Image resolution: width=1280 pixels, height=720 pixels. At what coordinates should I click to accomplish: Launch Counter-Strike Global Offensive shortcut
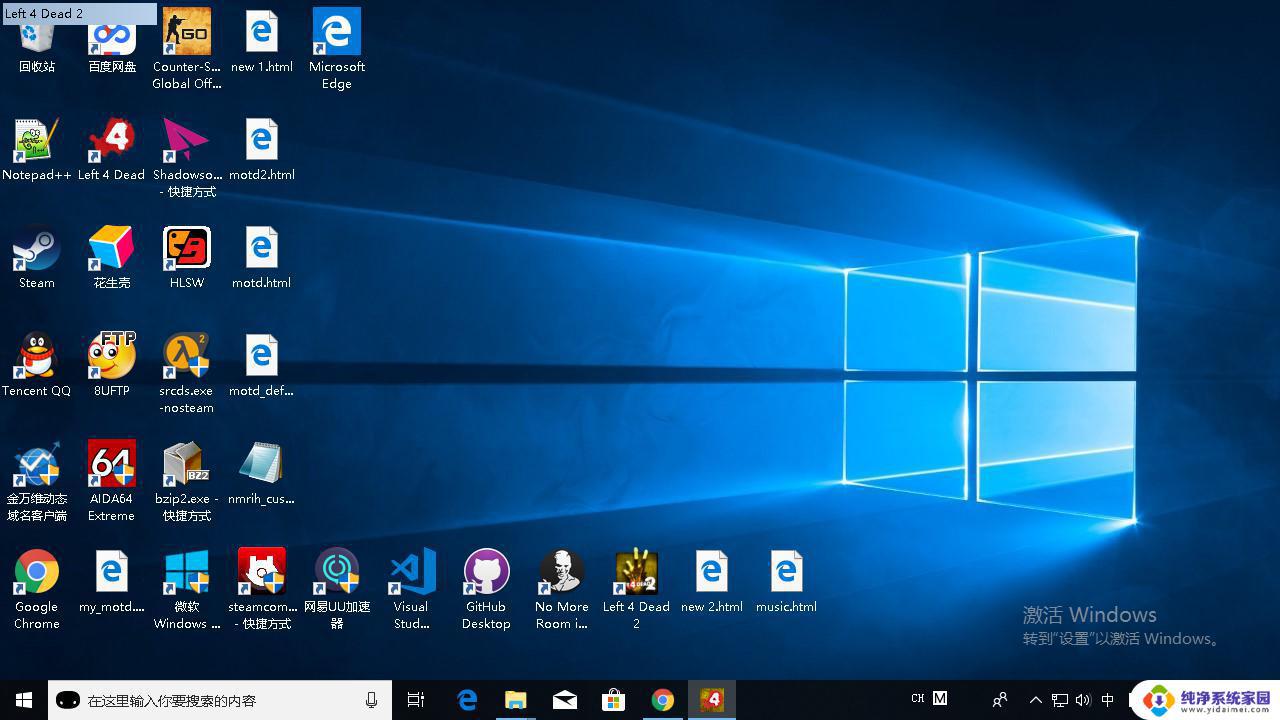[x=187, y=48]
